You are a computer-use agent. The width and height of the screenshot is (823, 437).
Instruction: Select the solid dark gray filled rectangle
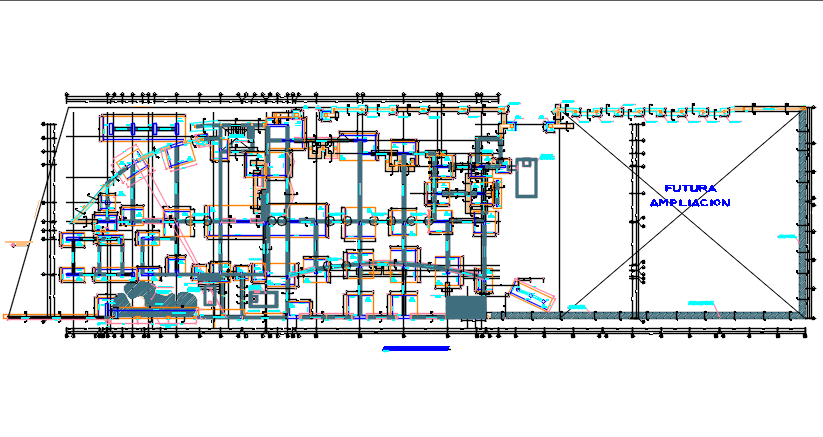462,308
